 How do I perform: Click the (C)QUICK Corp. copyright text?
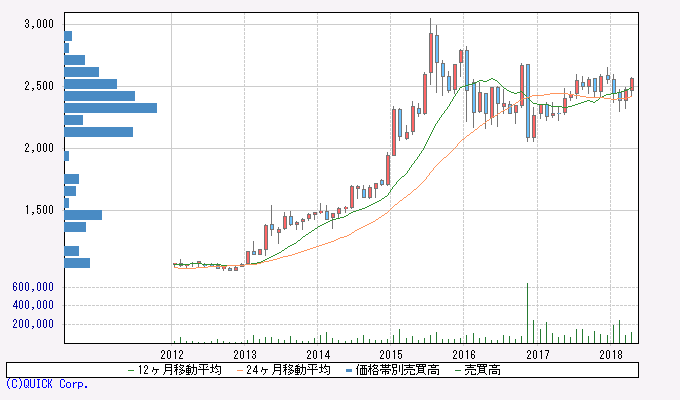click(x=47, y=384)
